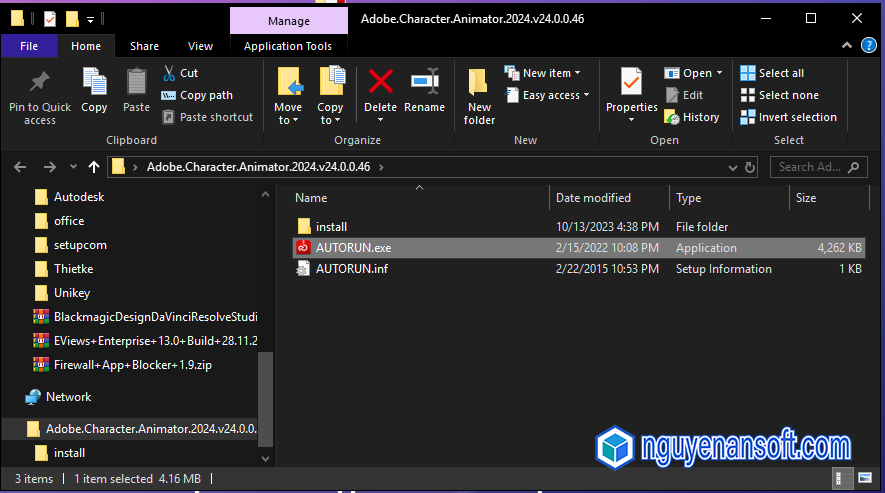
Task: Open the New item dropdown
Action: coord(543,73)
